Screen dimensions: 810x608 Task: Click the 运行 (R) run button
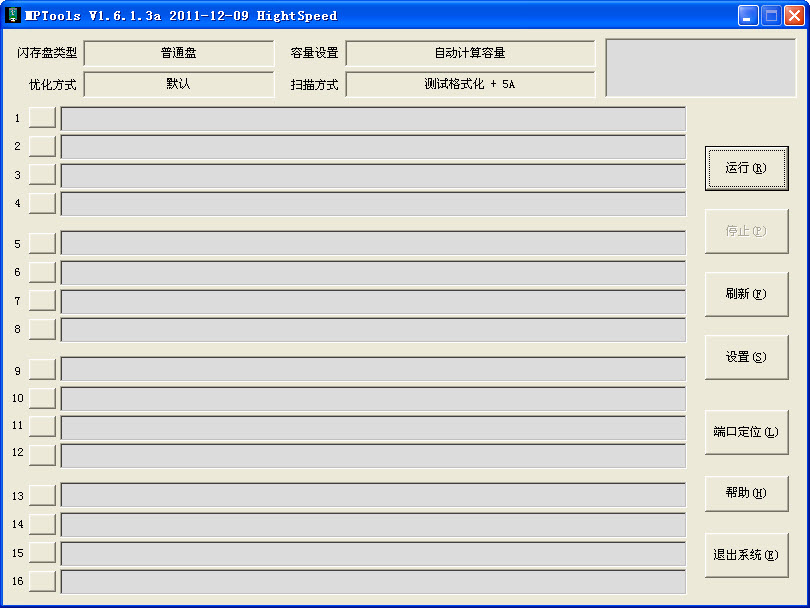click(x=746, y=168)
